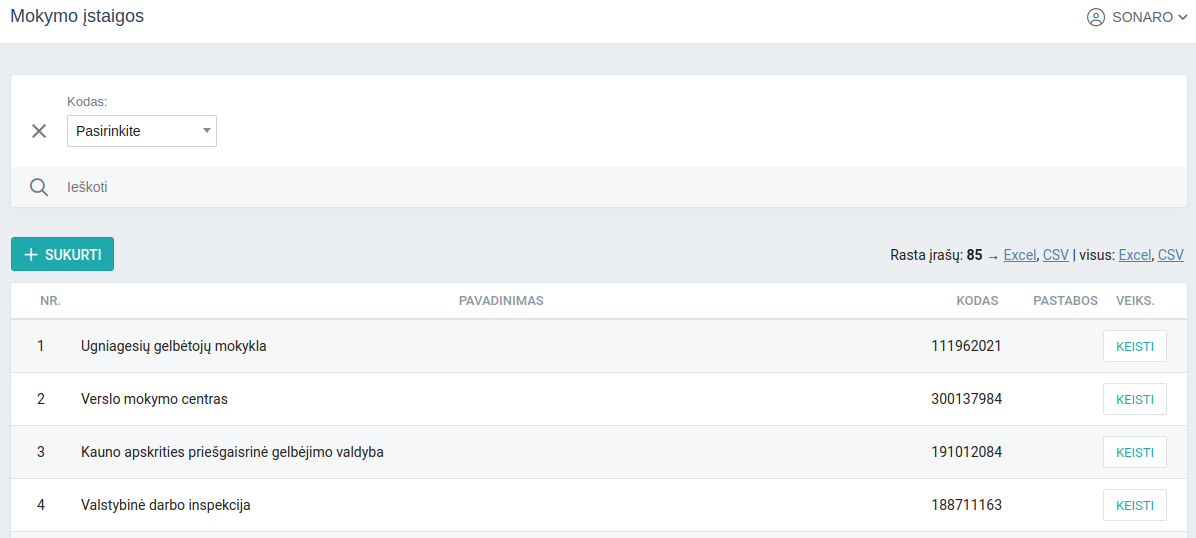This screenshot has height=538, width=1196.
Task: Export found records via first CSV link
Action: pos(1055,255)
